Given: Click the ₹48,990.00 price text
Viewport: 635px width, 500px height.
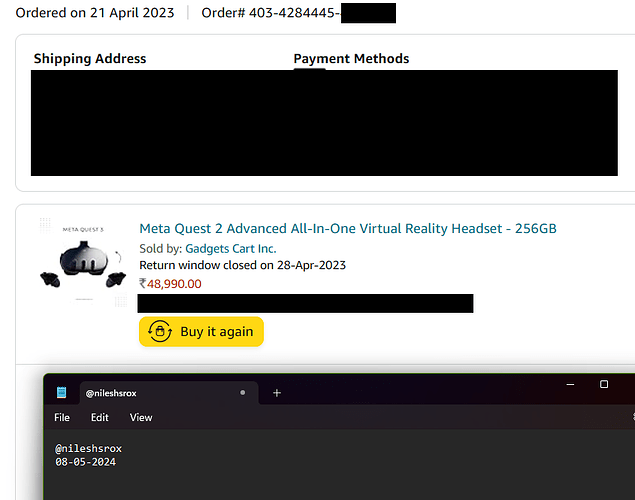Looking at the screenshot, I should (x=170, y=284).
